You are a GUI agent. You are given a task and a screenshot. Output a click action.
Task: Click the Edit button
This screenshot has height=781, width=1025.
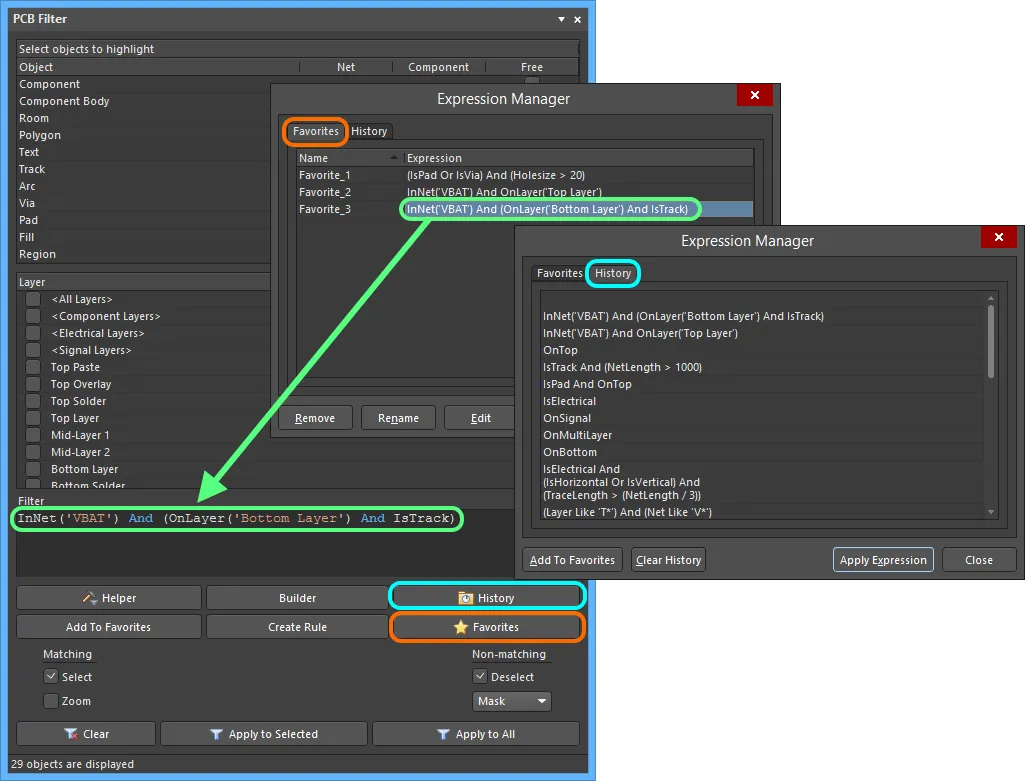pyautogui.click(x=480, y=418)
